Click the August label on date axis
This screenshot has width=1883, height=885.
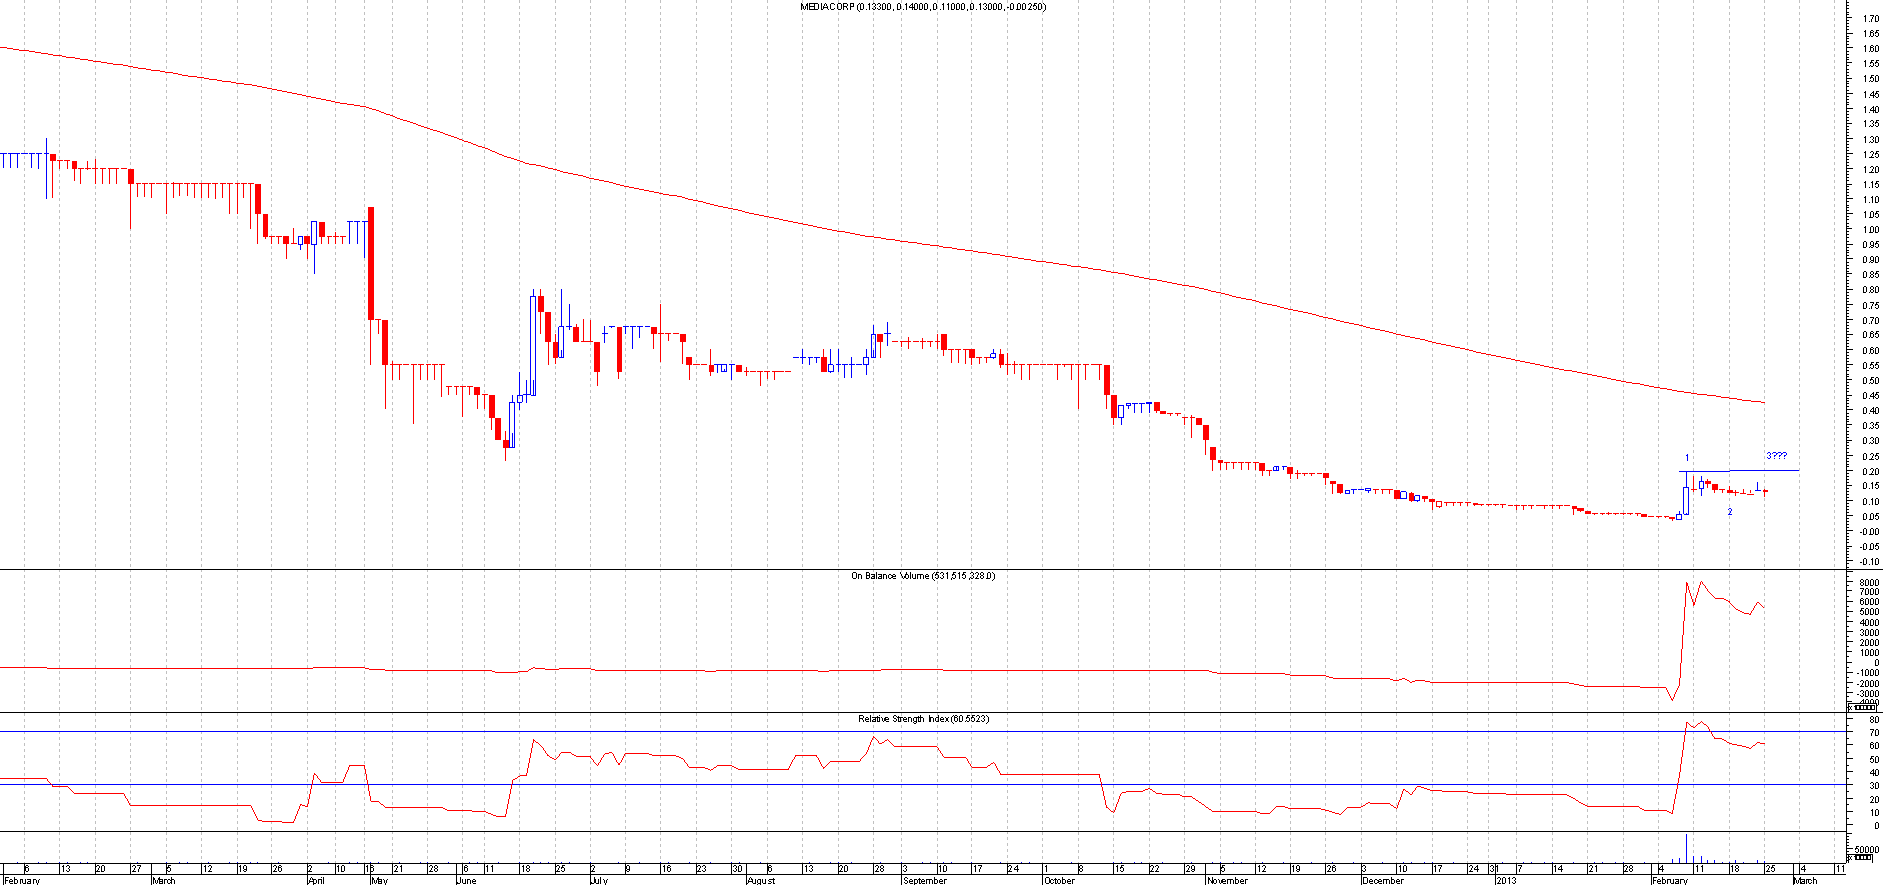coord(761,880)
